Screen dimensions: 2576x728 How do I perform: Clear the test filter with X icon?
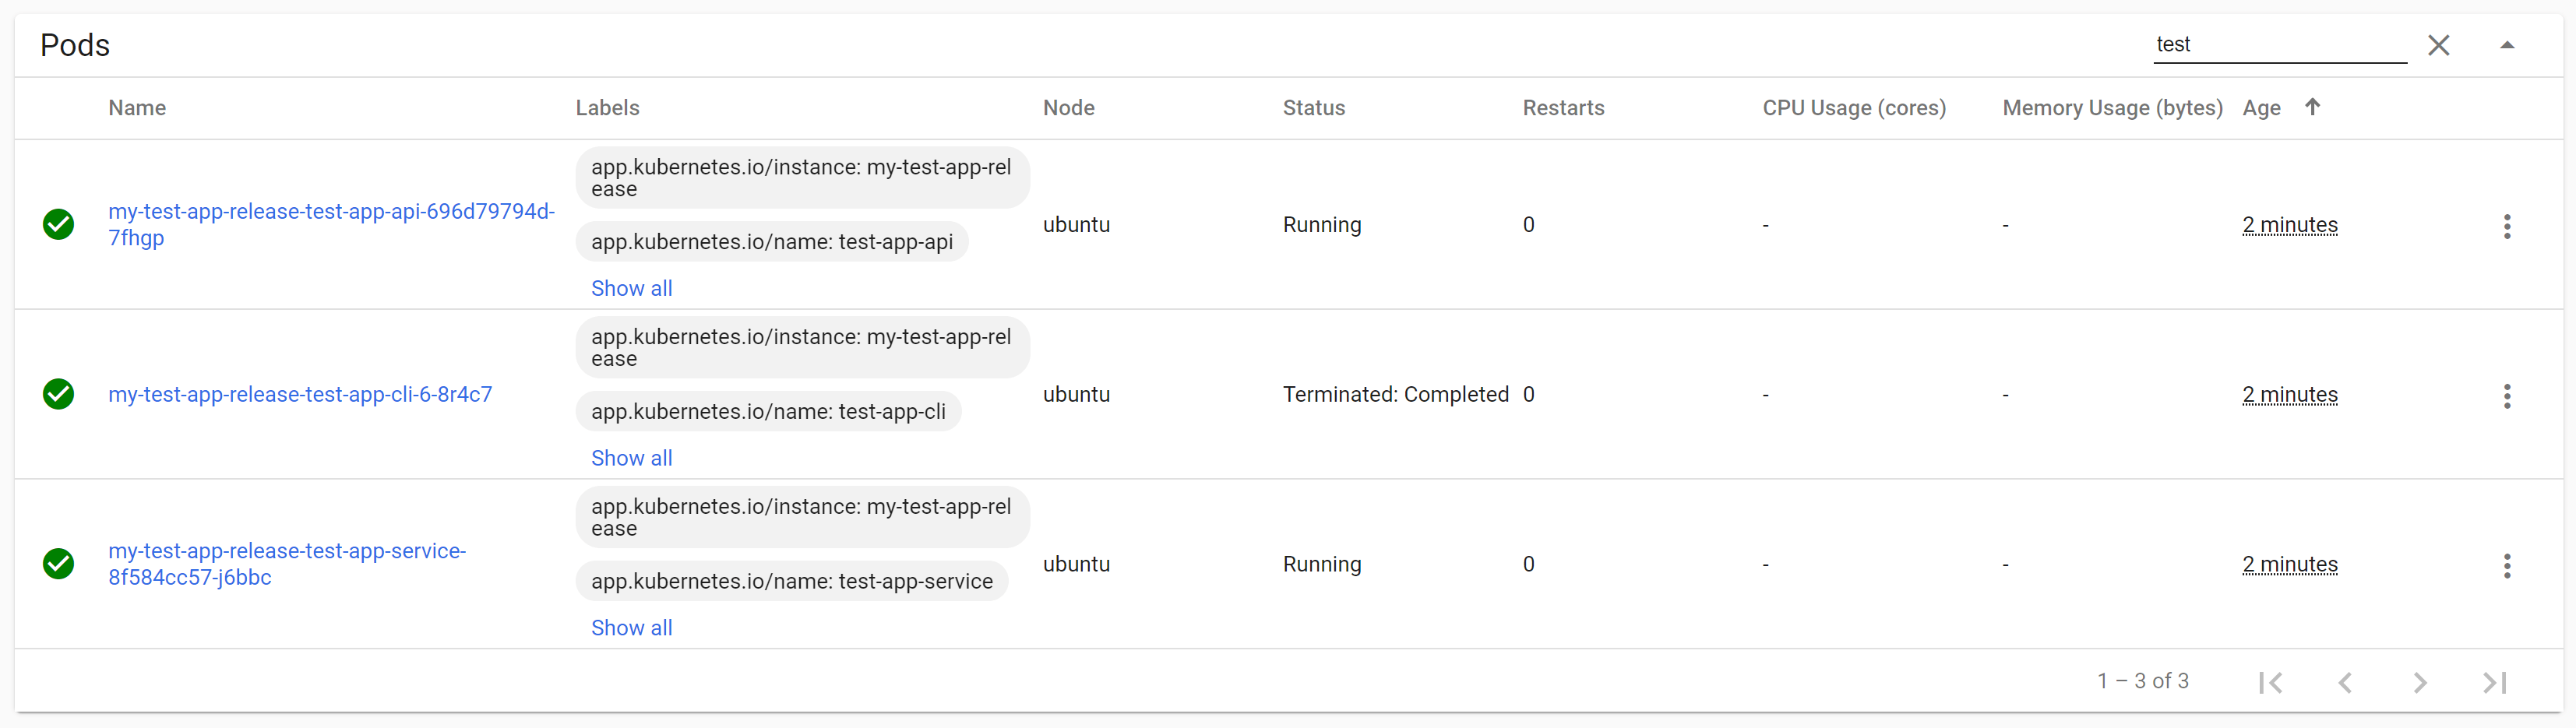click(x=2438, y=45)
